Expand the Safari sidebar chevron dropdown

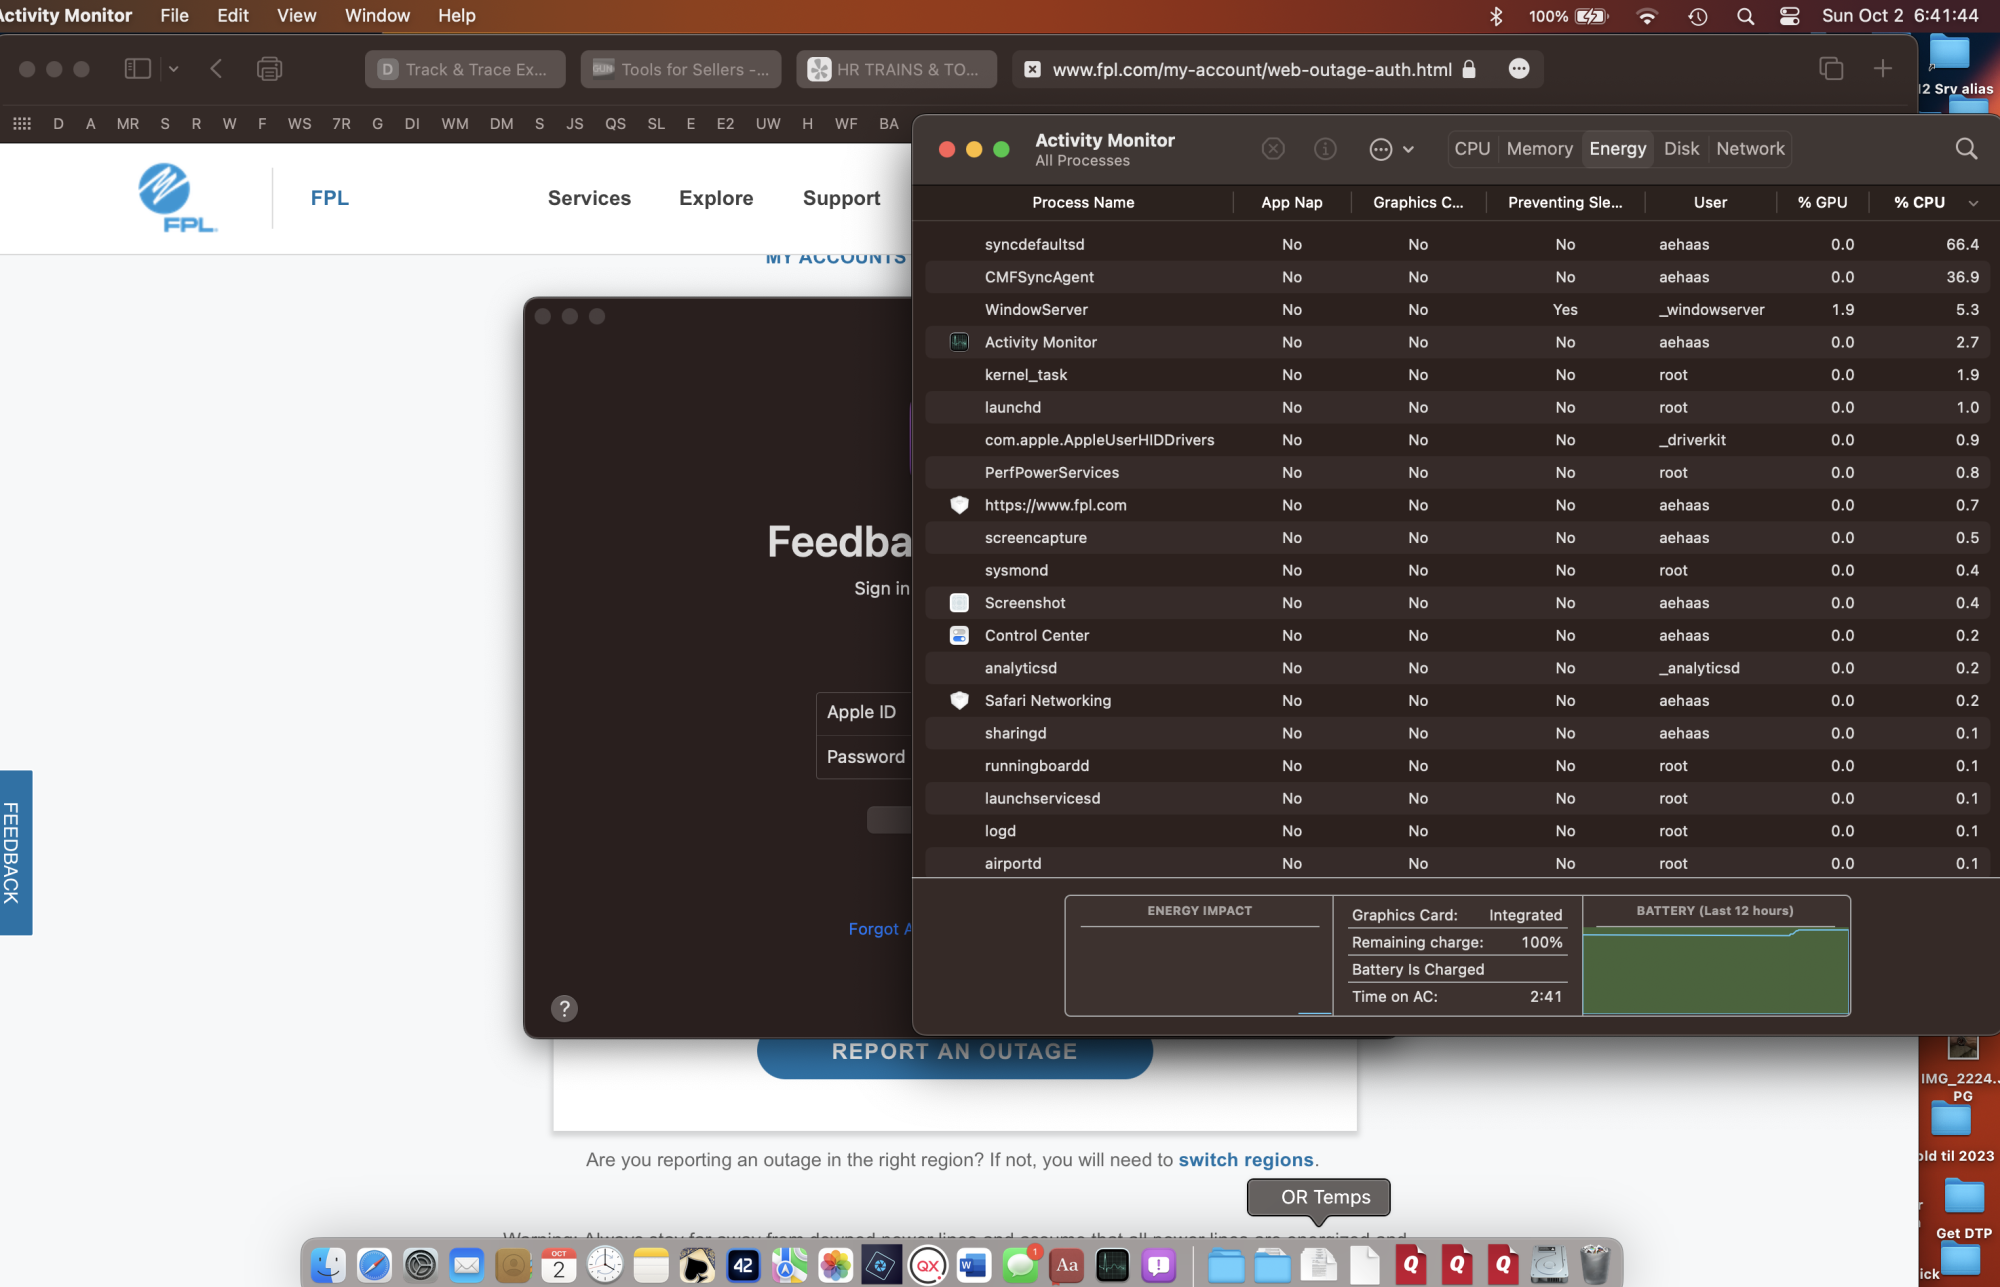pyautogui.click(x=173, y=69)
